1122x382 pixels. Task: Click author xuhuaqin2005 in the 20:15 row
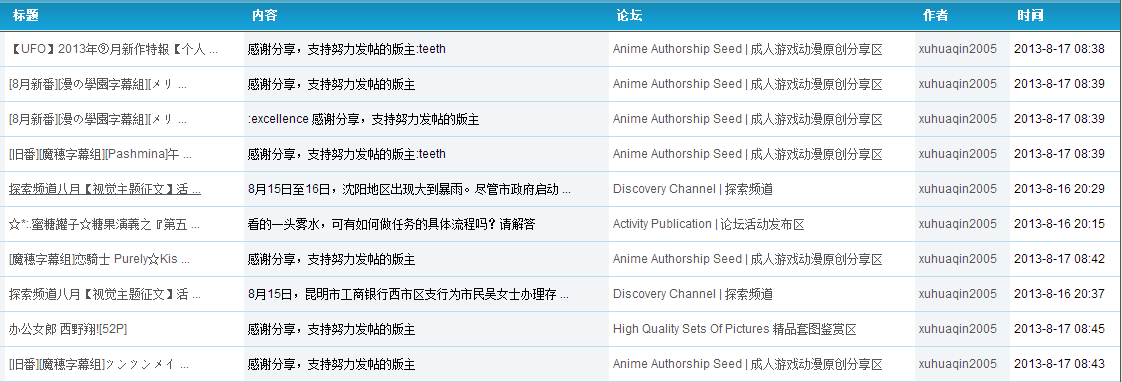coord(957,225)
